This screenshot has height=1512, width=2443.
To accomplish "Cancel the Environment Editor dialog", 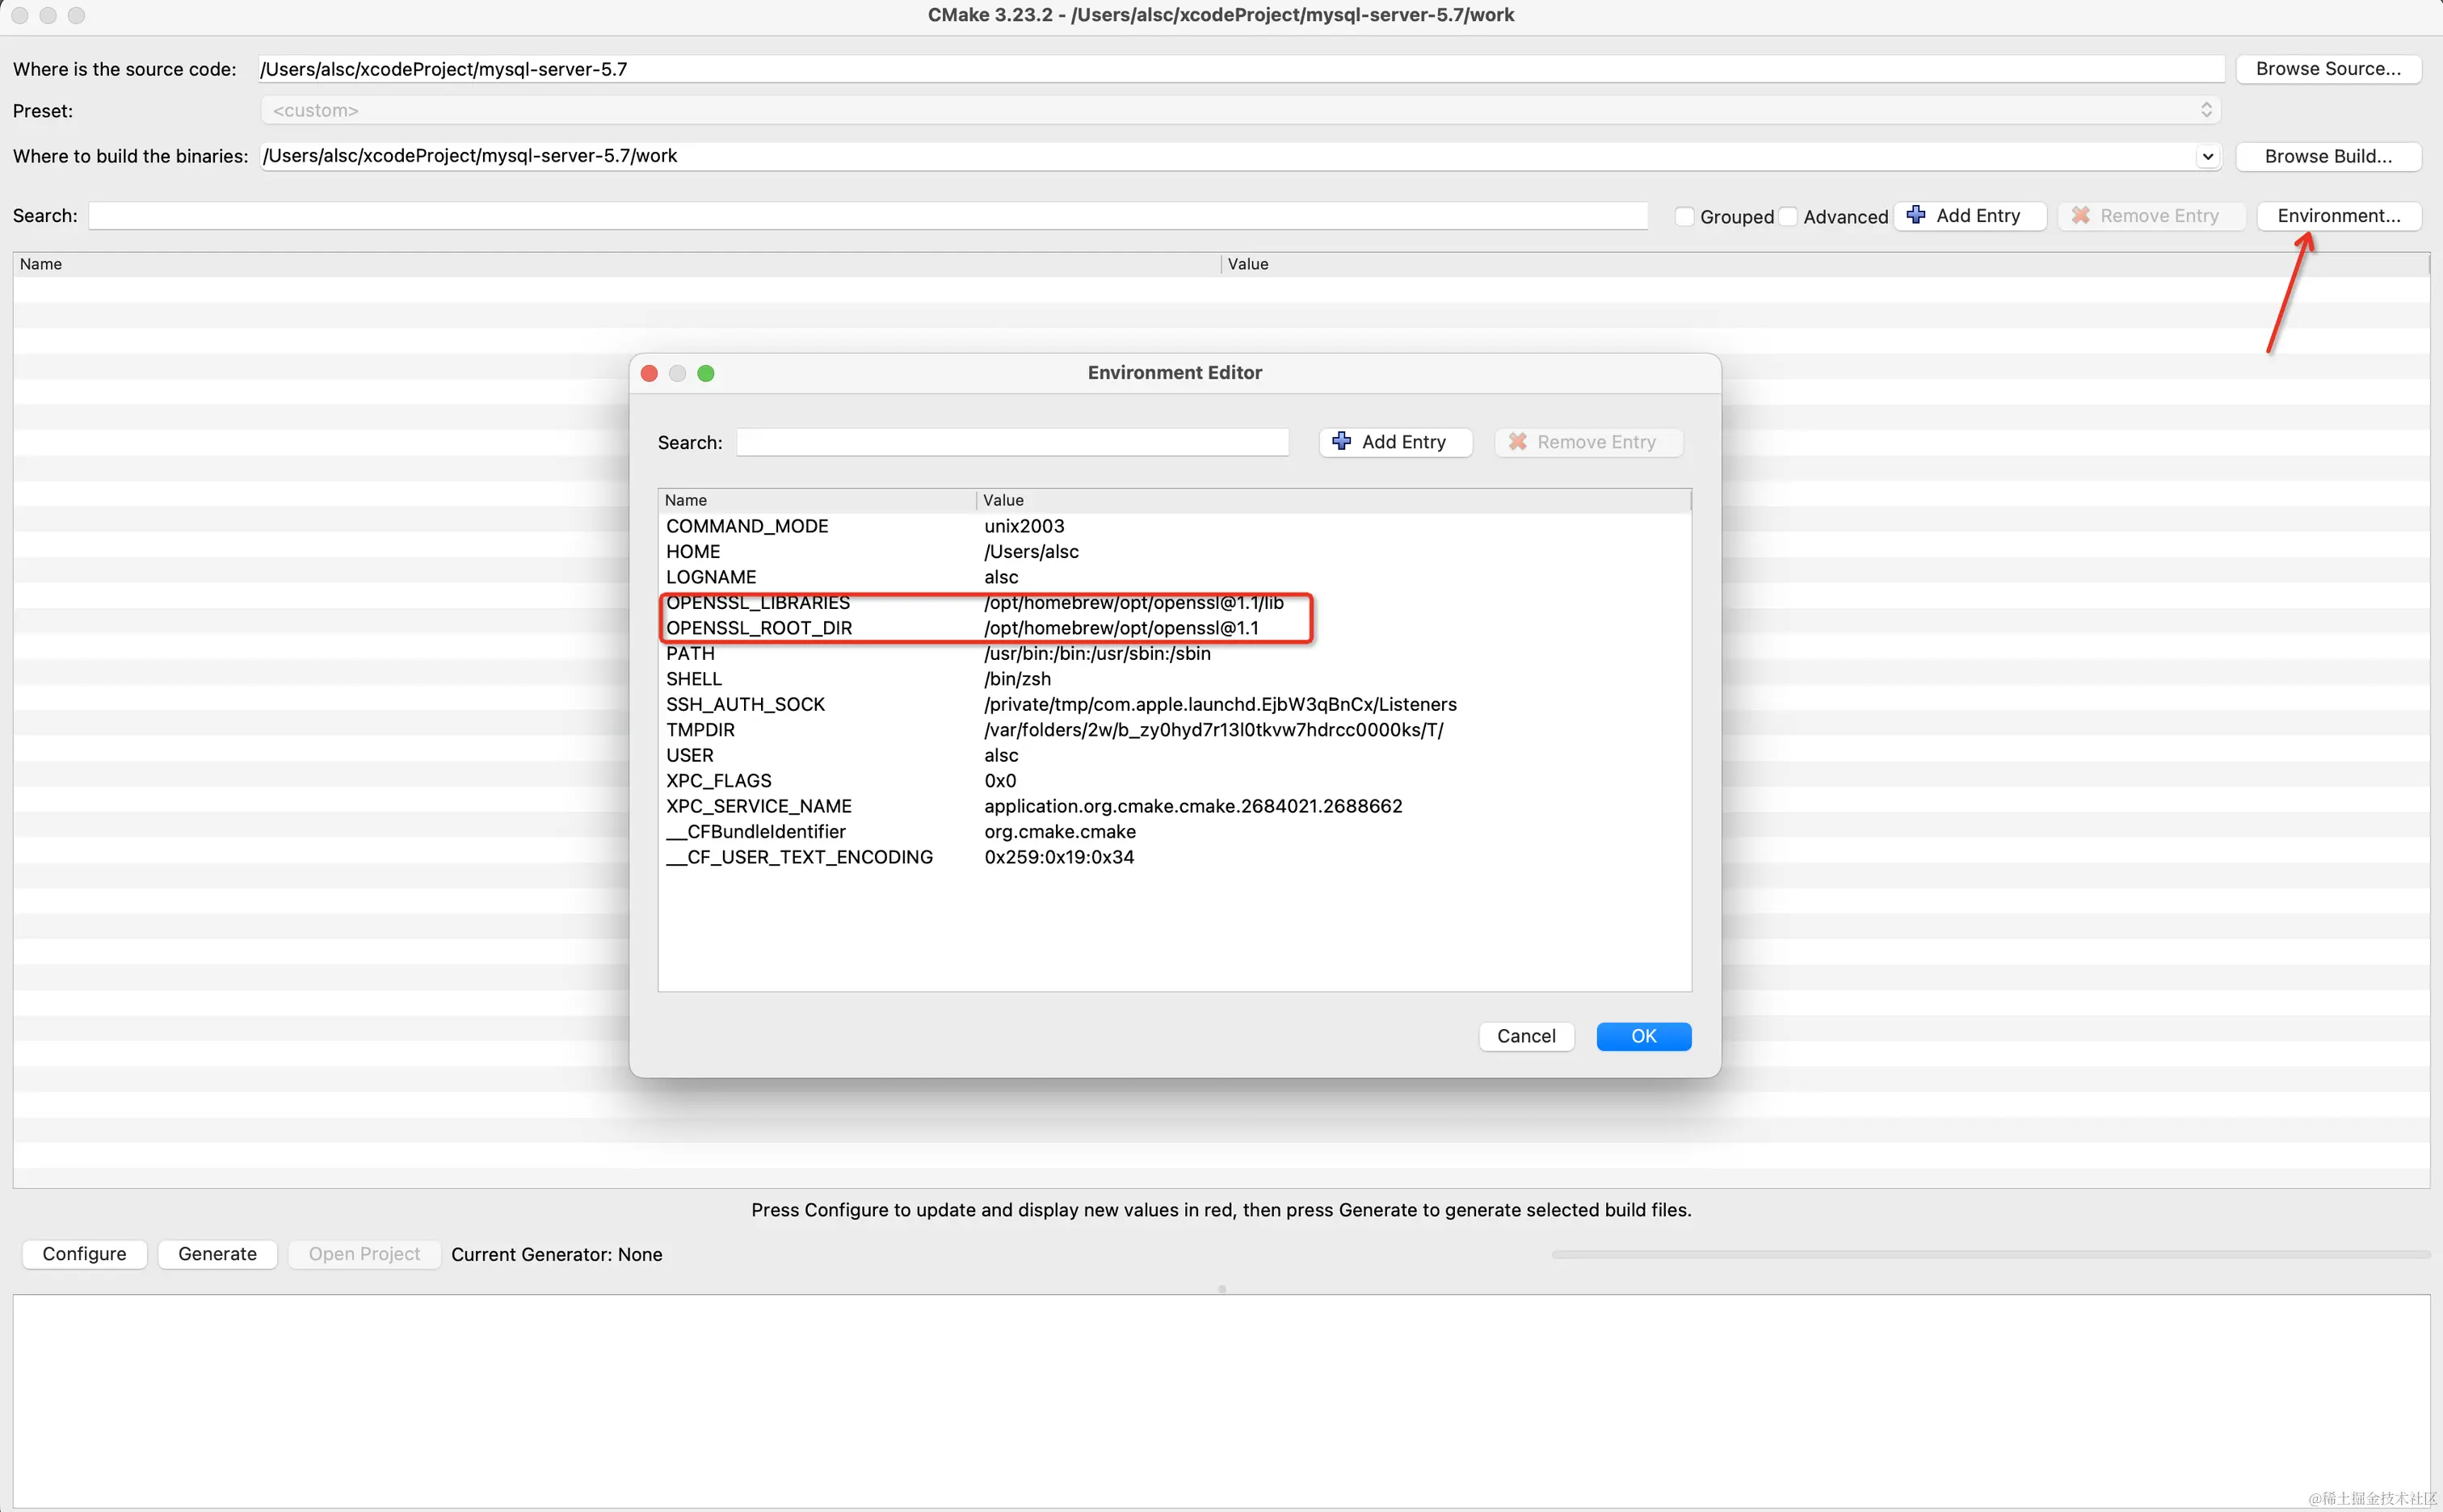I will [x=1526, y=1036].
